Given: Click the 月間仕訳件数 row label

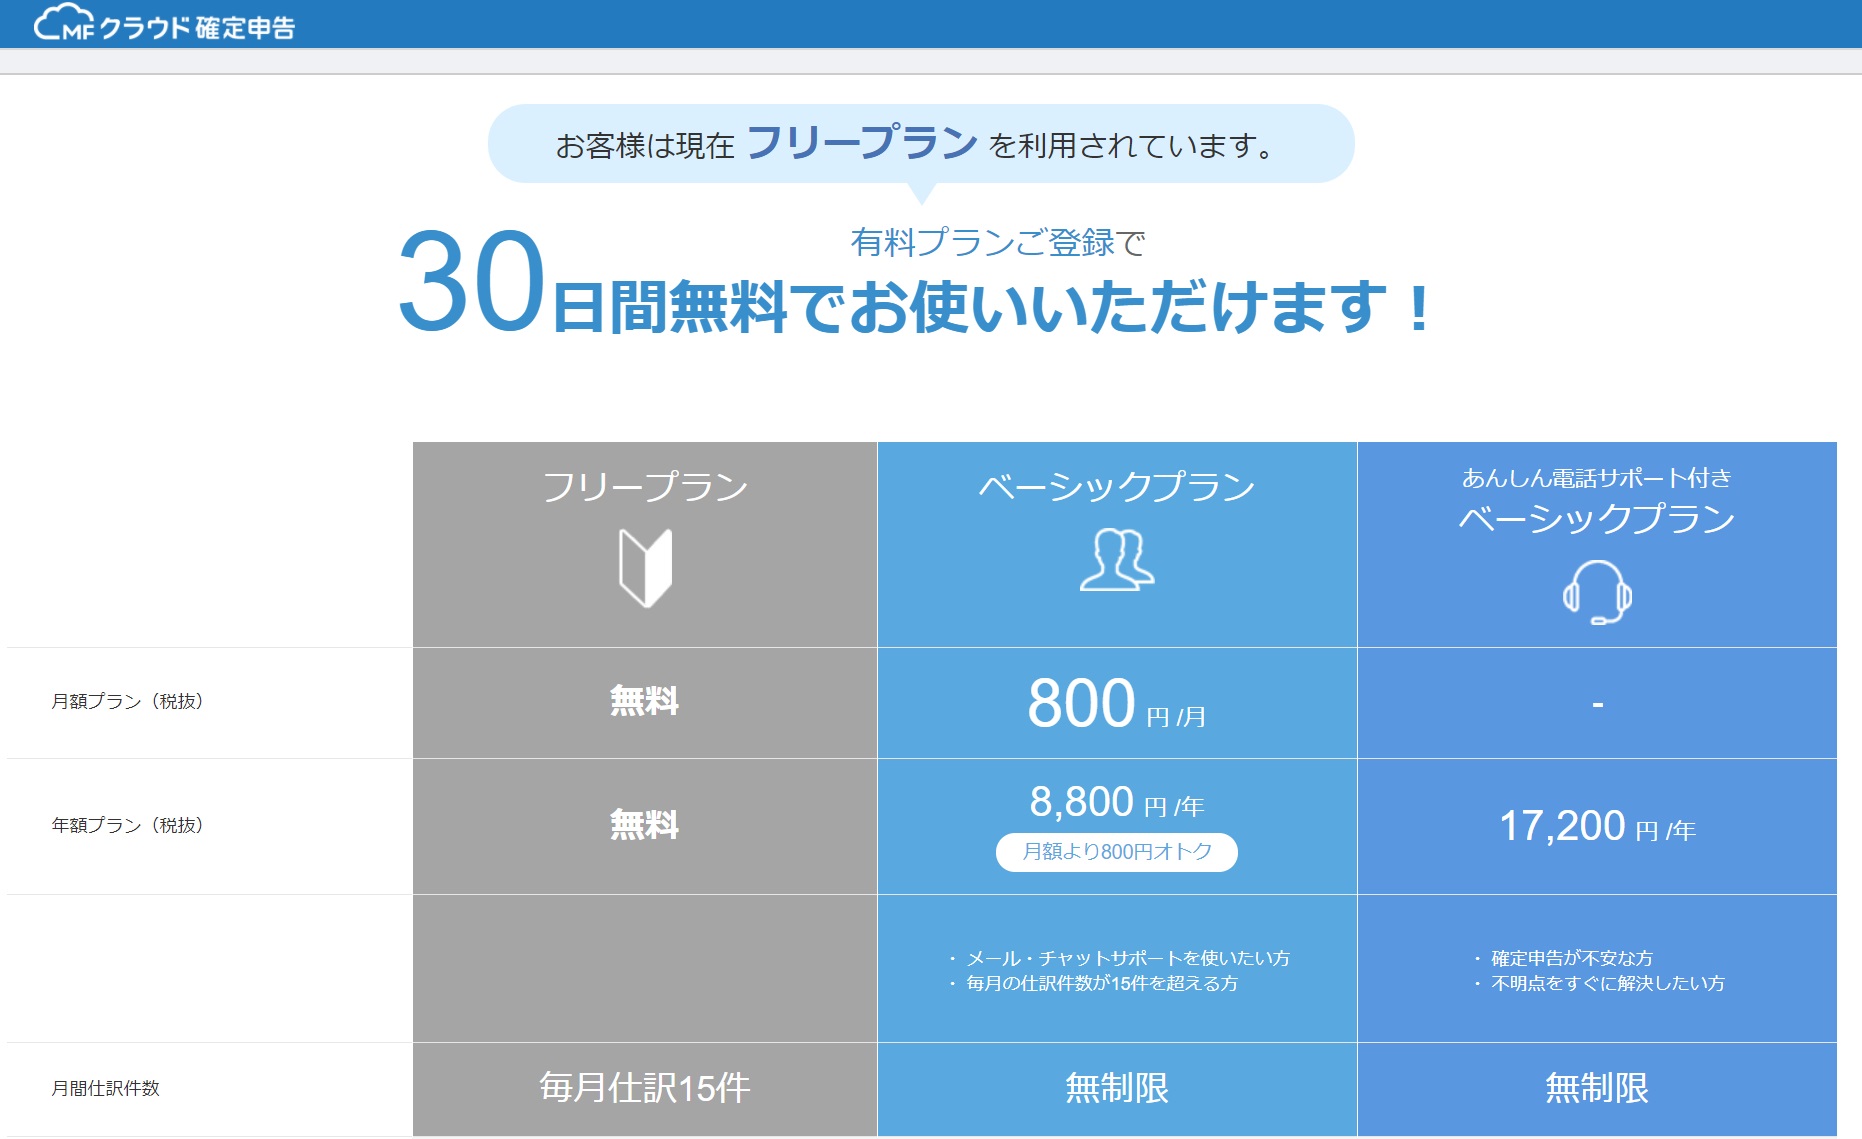Looking at the screenshot, I should tap(106, 1088).
